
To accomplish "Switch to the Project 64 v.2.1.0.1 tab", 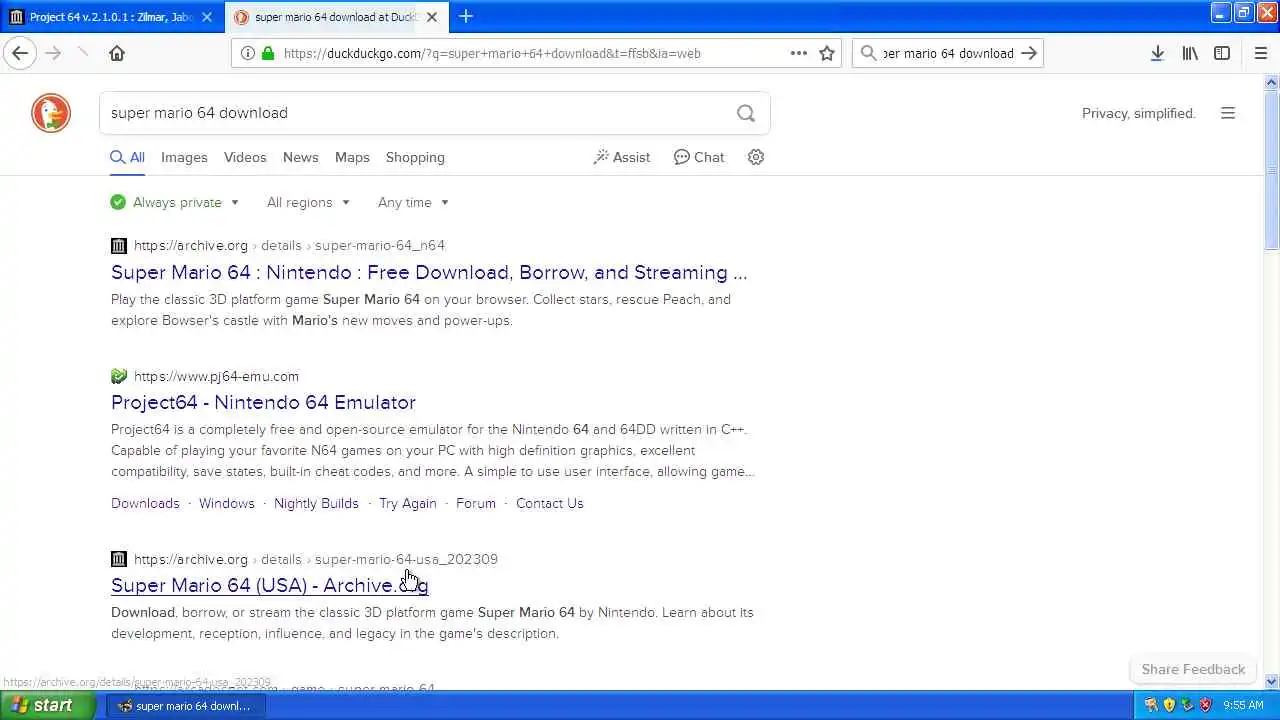I will click(112, 17).
